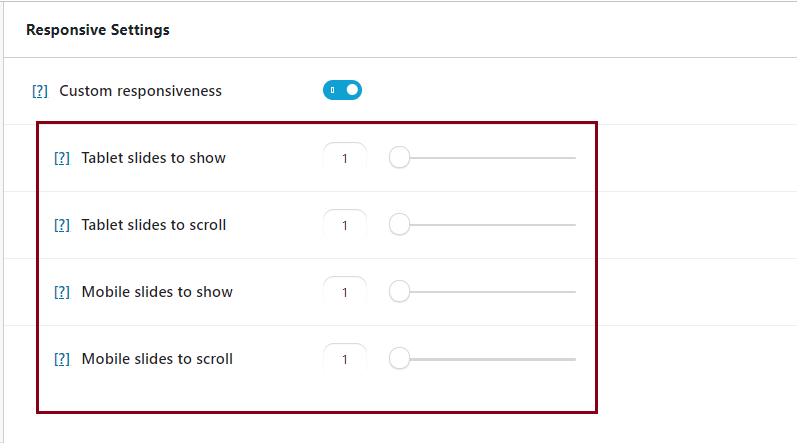Image resolution: width=797 pixels, height=447 pixels.
Task: Click the Custom responsiveness label
Action: click(141, 91)
